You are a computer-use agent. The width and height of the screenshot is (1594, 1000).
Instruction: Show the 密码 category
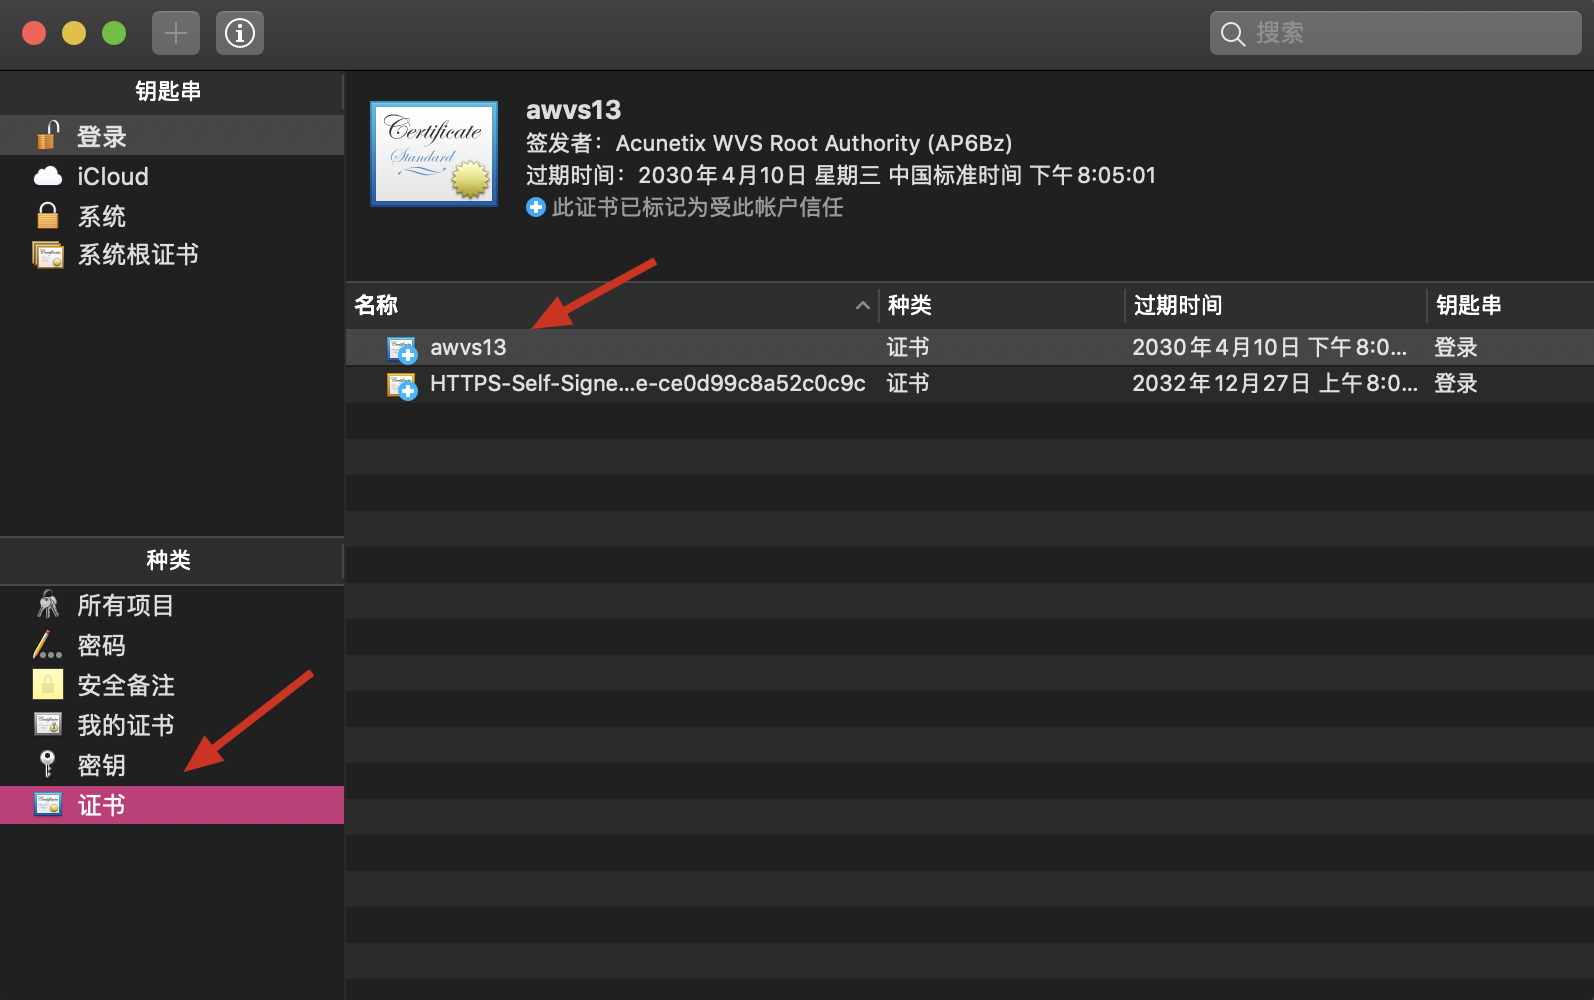pyautogui.click(x=102, y=645)
